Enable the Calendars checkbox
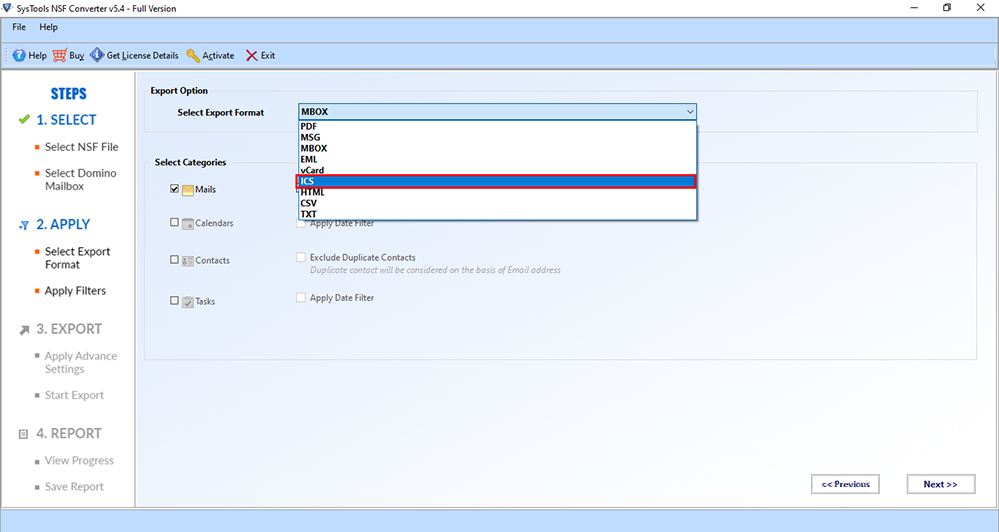Viewport: 999px width, 532px height. coord(175,222)
